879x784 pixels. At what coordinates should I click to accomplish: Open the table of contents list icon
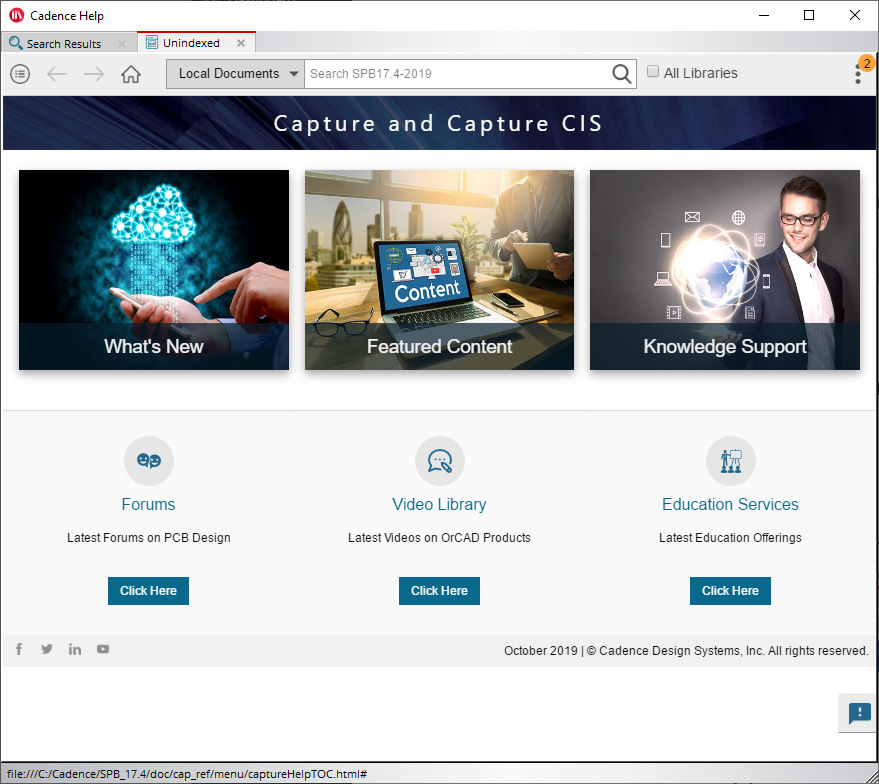tap(20, 74)
